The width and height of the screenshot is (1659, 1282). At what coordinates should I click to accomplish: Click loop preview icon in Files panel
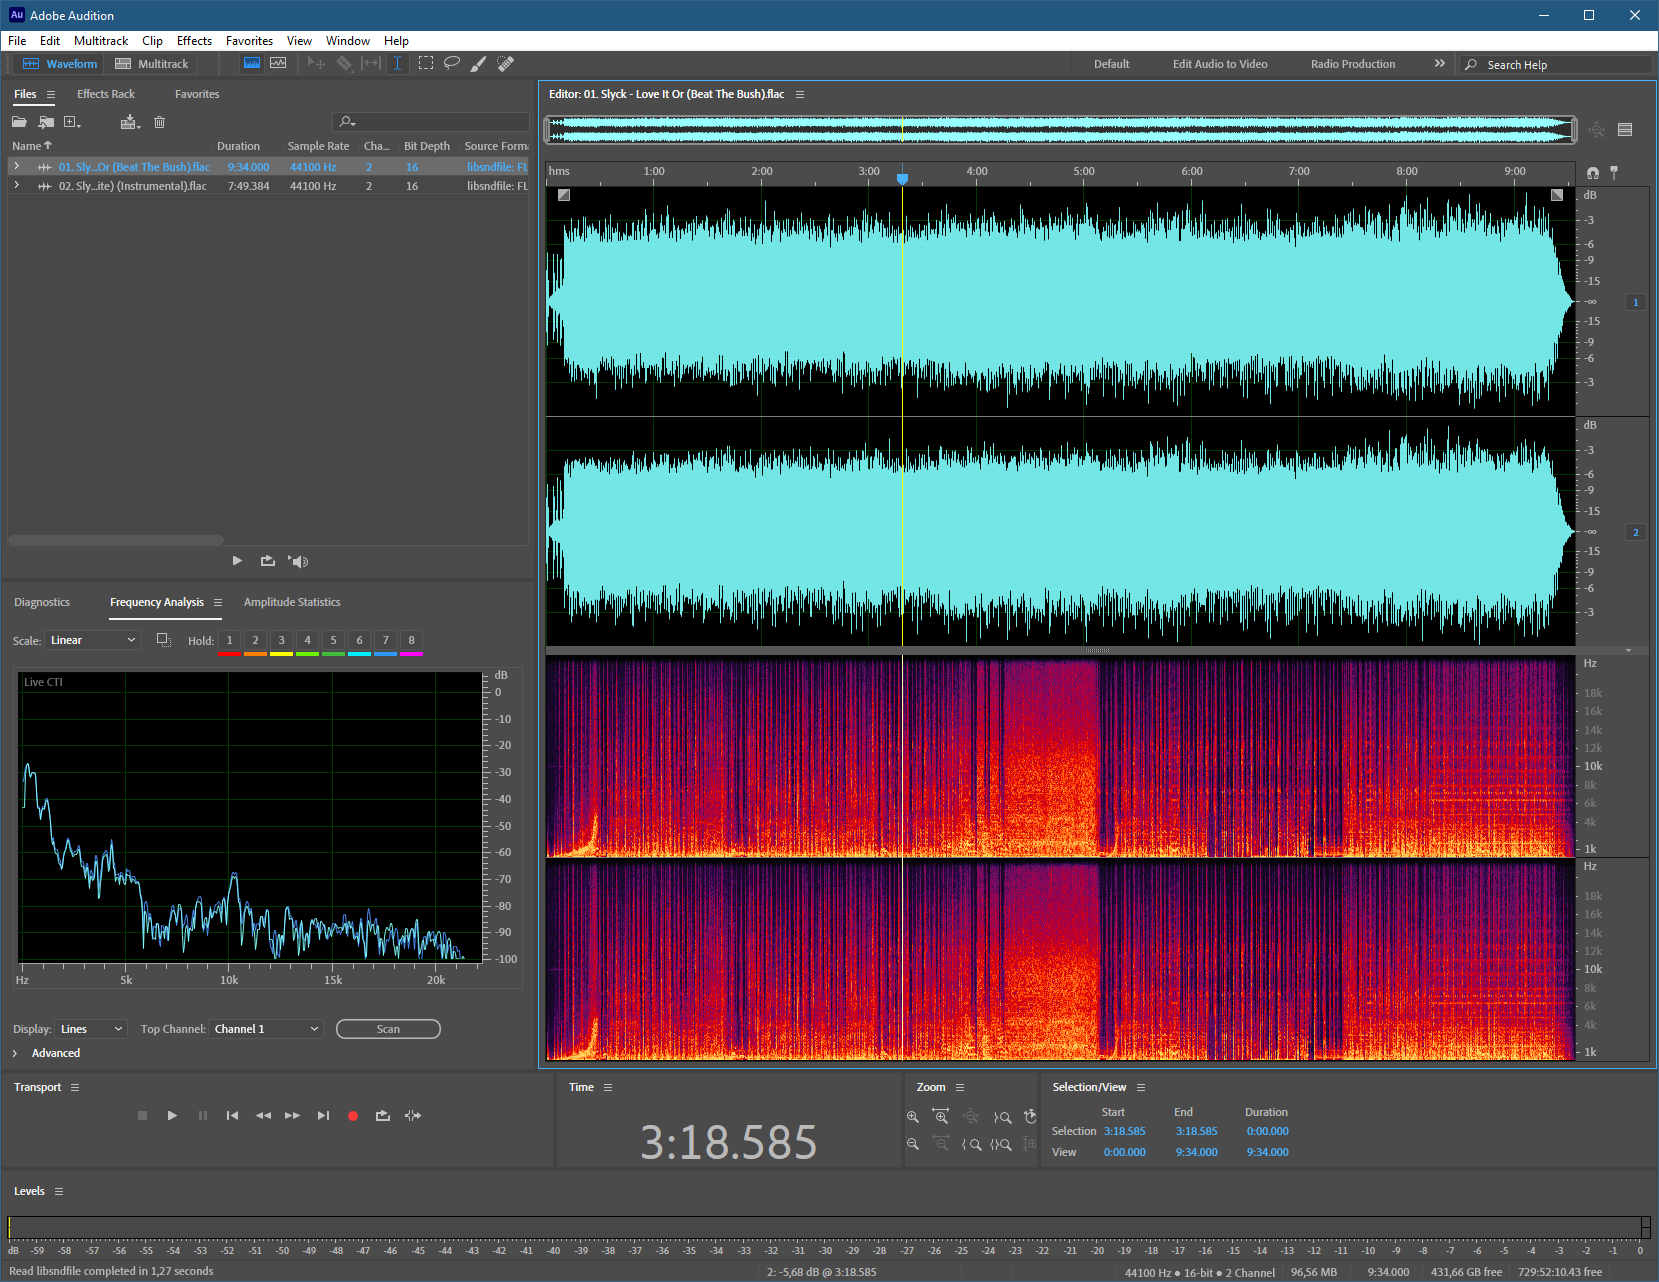point(267,560)
